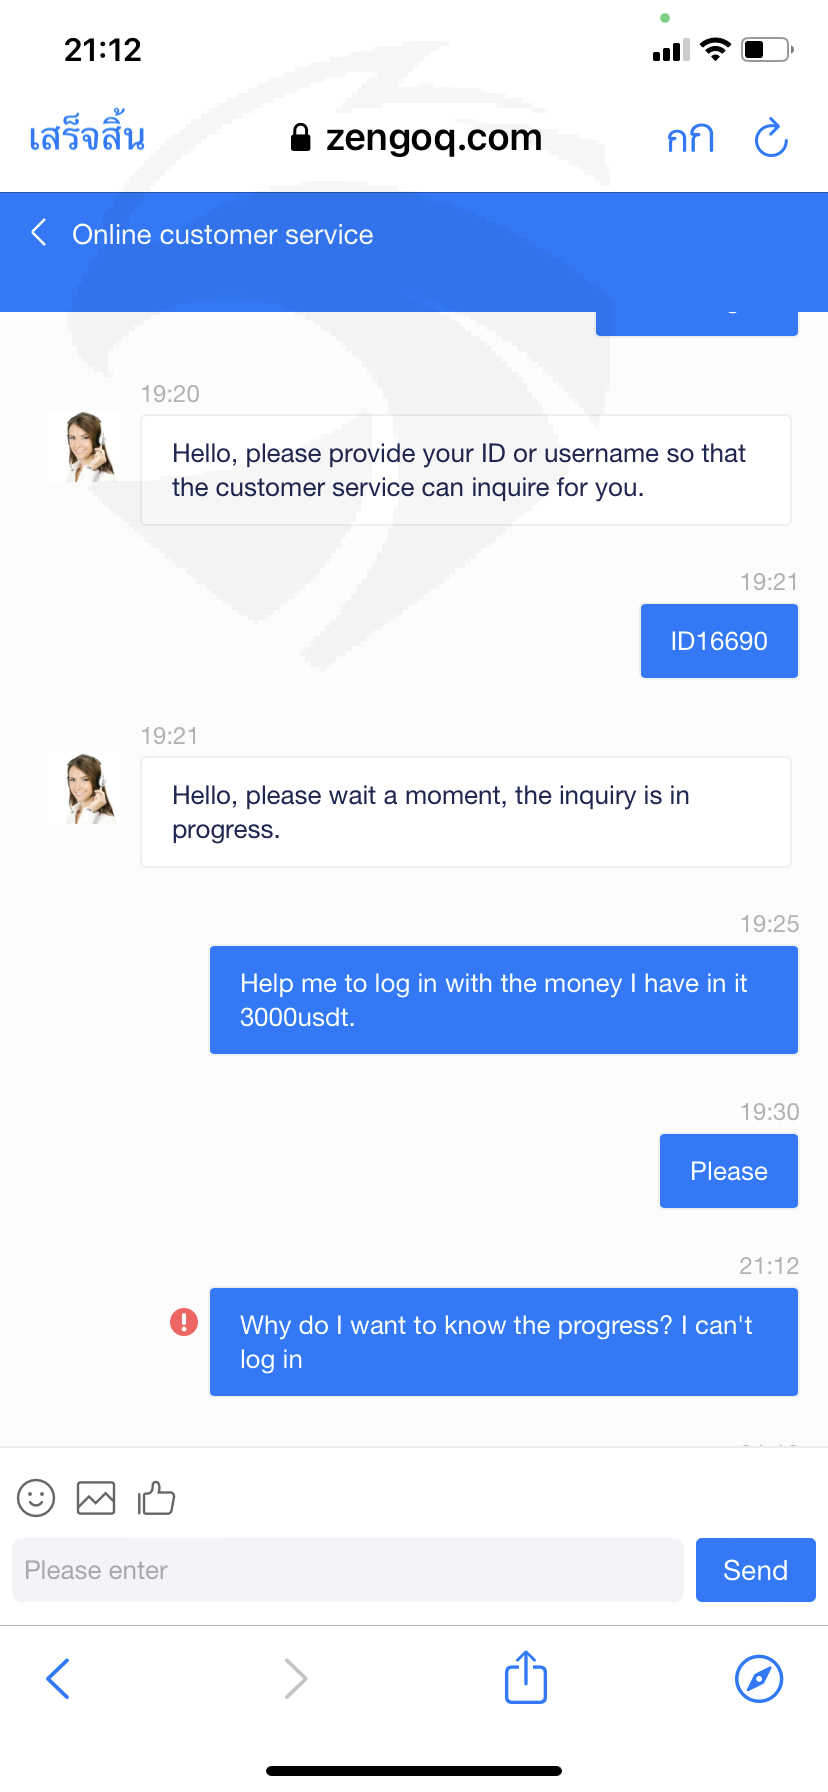This screenshot has width=828, height=1792.
Task: Select the ID16690 message bubble
Action: (719, 641)
